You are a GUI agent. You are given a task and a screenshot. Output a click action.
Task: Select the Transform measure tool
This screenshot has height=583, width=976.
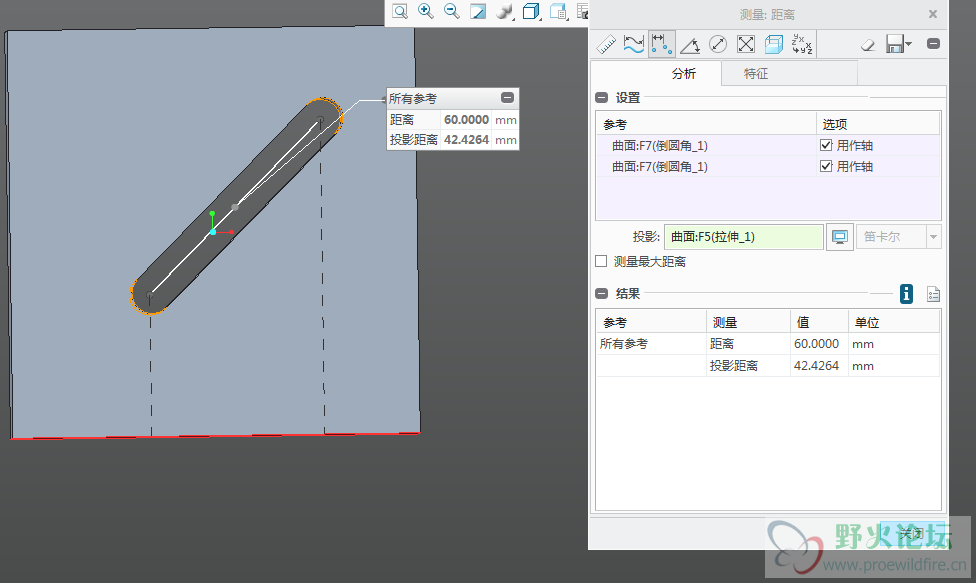802,44
